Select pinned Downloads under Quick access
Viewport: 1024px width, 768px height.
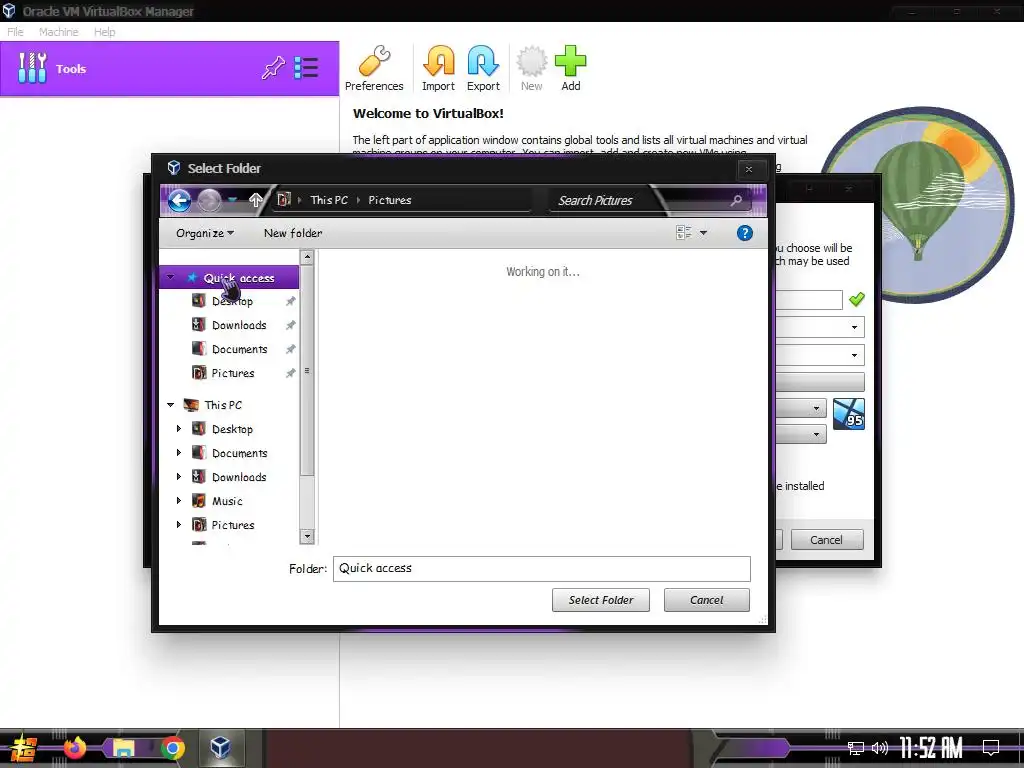point(239,325)
